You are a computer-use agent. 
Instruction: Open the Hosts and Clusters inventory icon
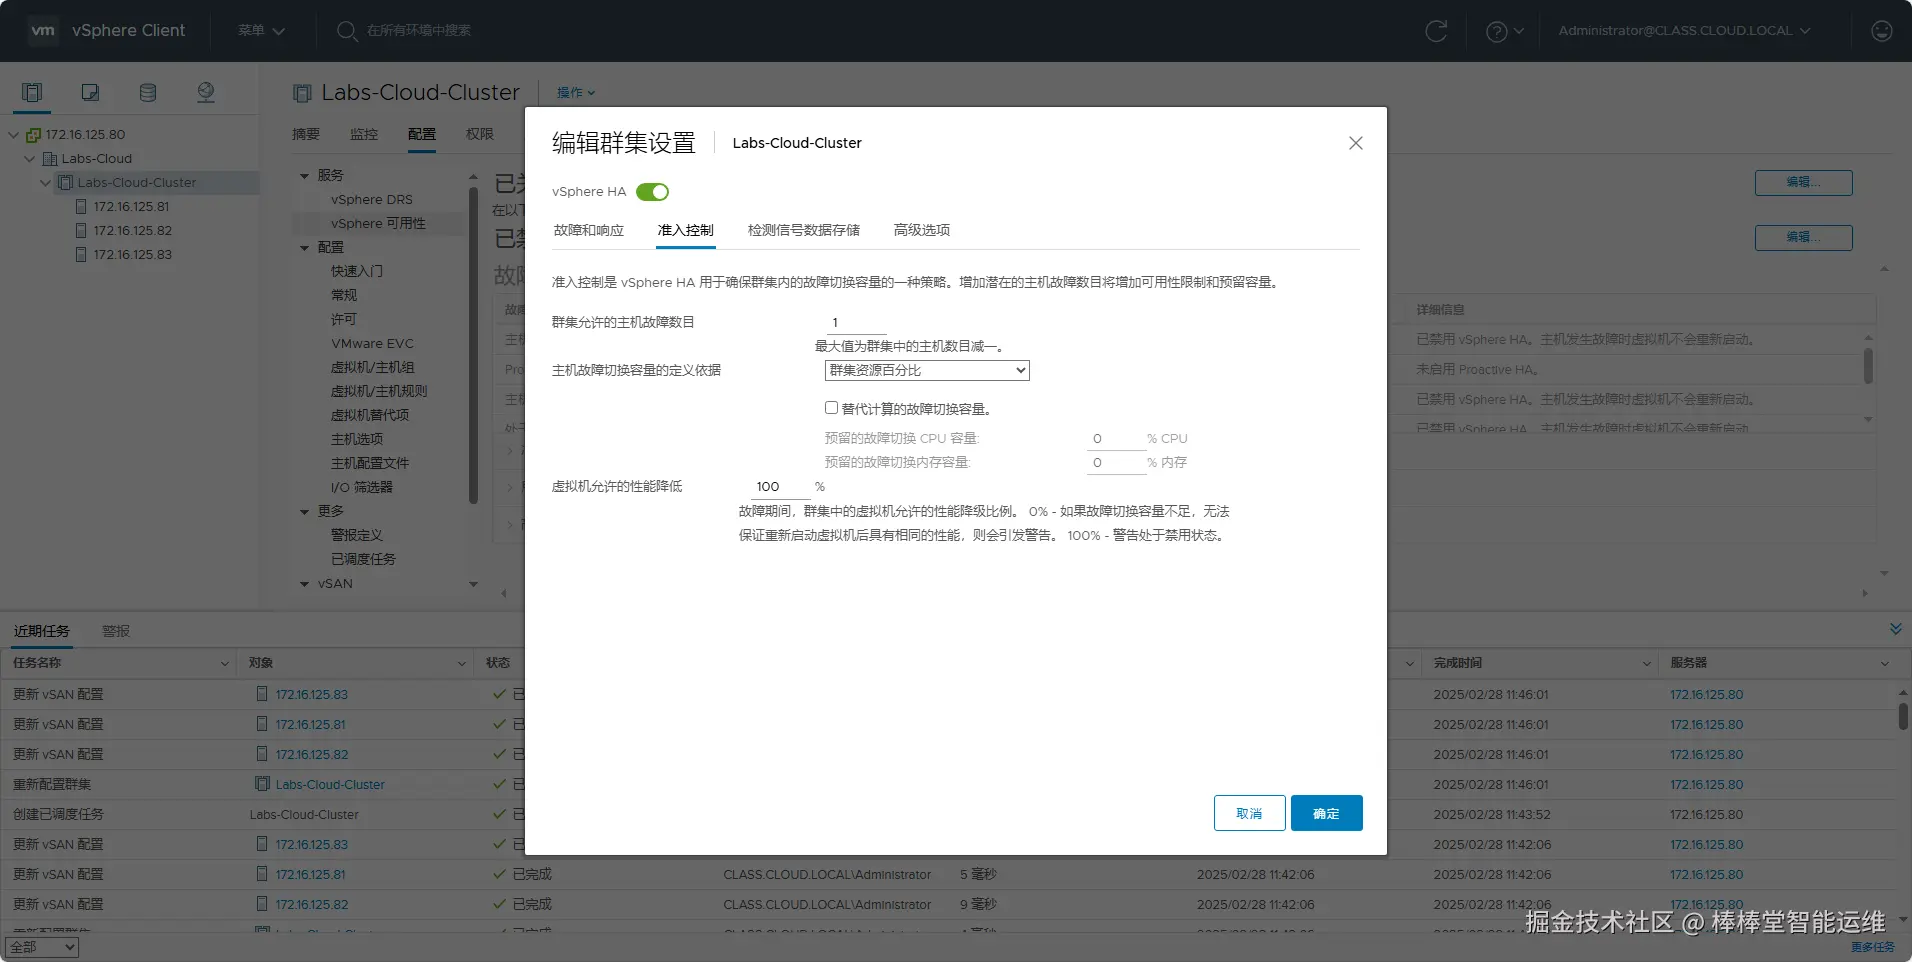32,93
